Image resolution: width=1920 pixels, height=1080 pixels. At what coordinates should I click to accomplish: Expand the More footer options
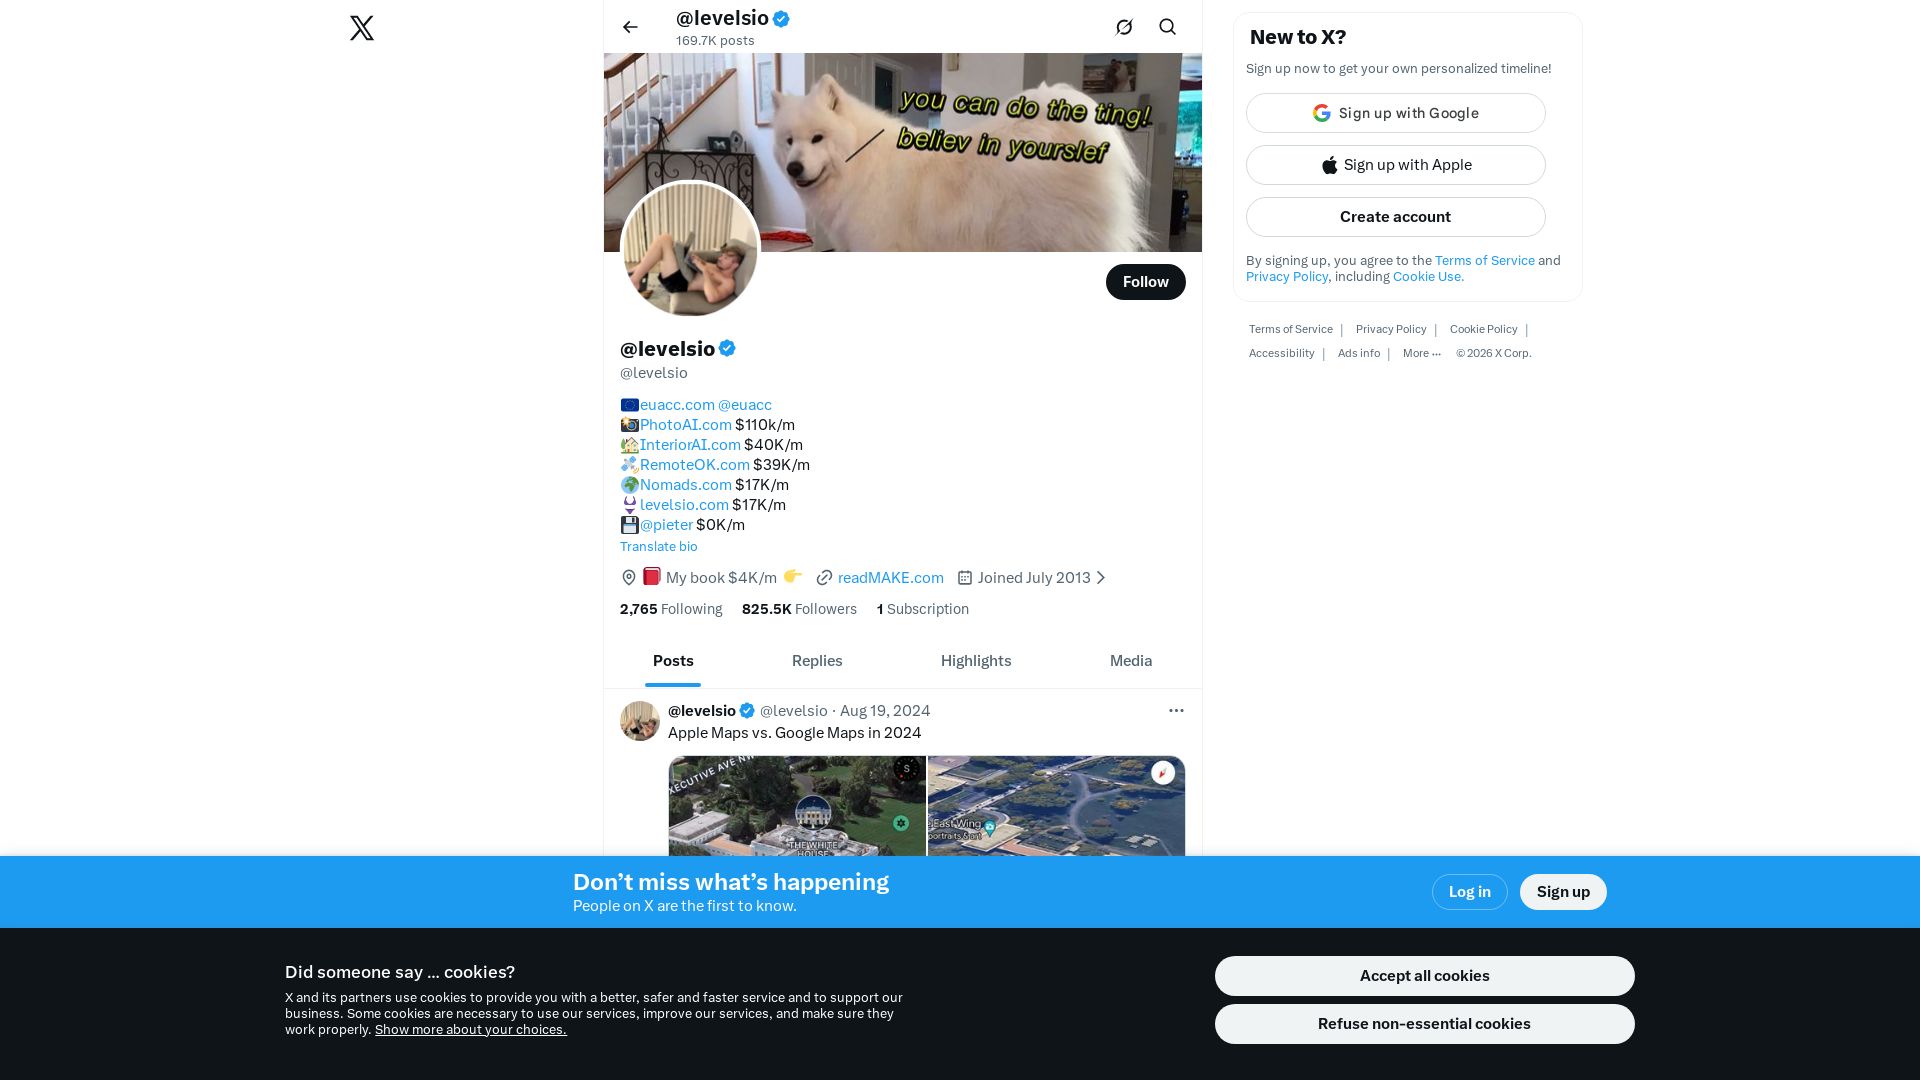(1421, 353)
